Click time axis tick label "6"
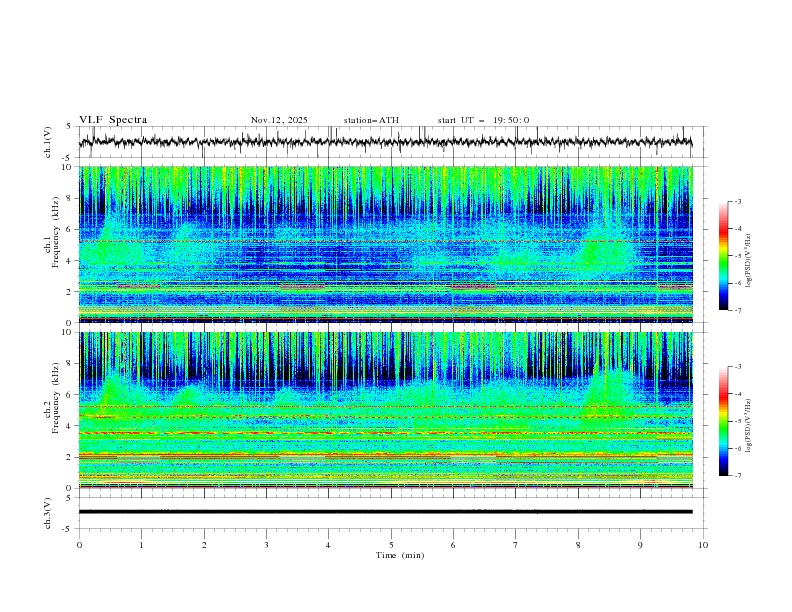Viewport: 792px width, 612px height. pyautogui.click(x=453, y=545)
